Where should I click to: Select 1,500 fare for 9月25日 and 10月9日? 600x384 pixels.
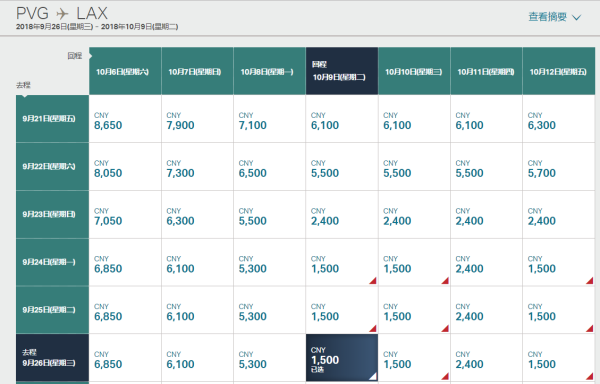pyautogui.click(x=342, y=310)
